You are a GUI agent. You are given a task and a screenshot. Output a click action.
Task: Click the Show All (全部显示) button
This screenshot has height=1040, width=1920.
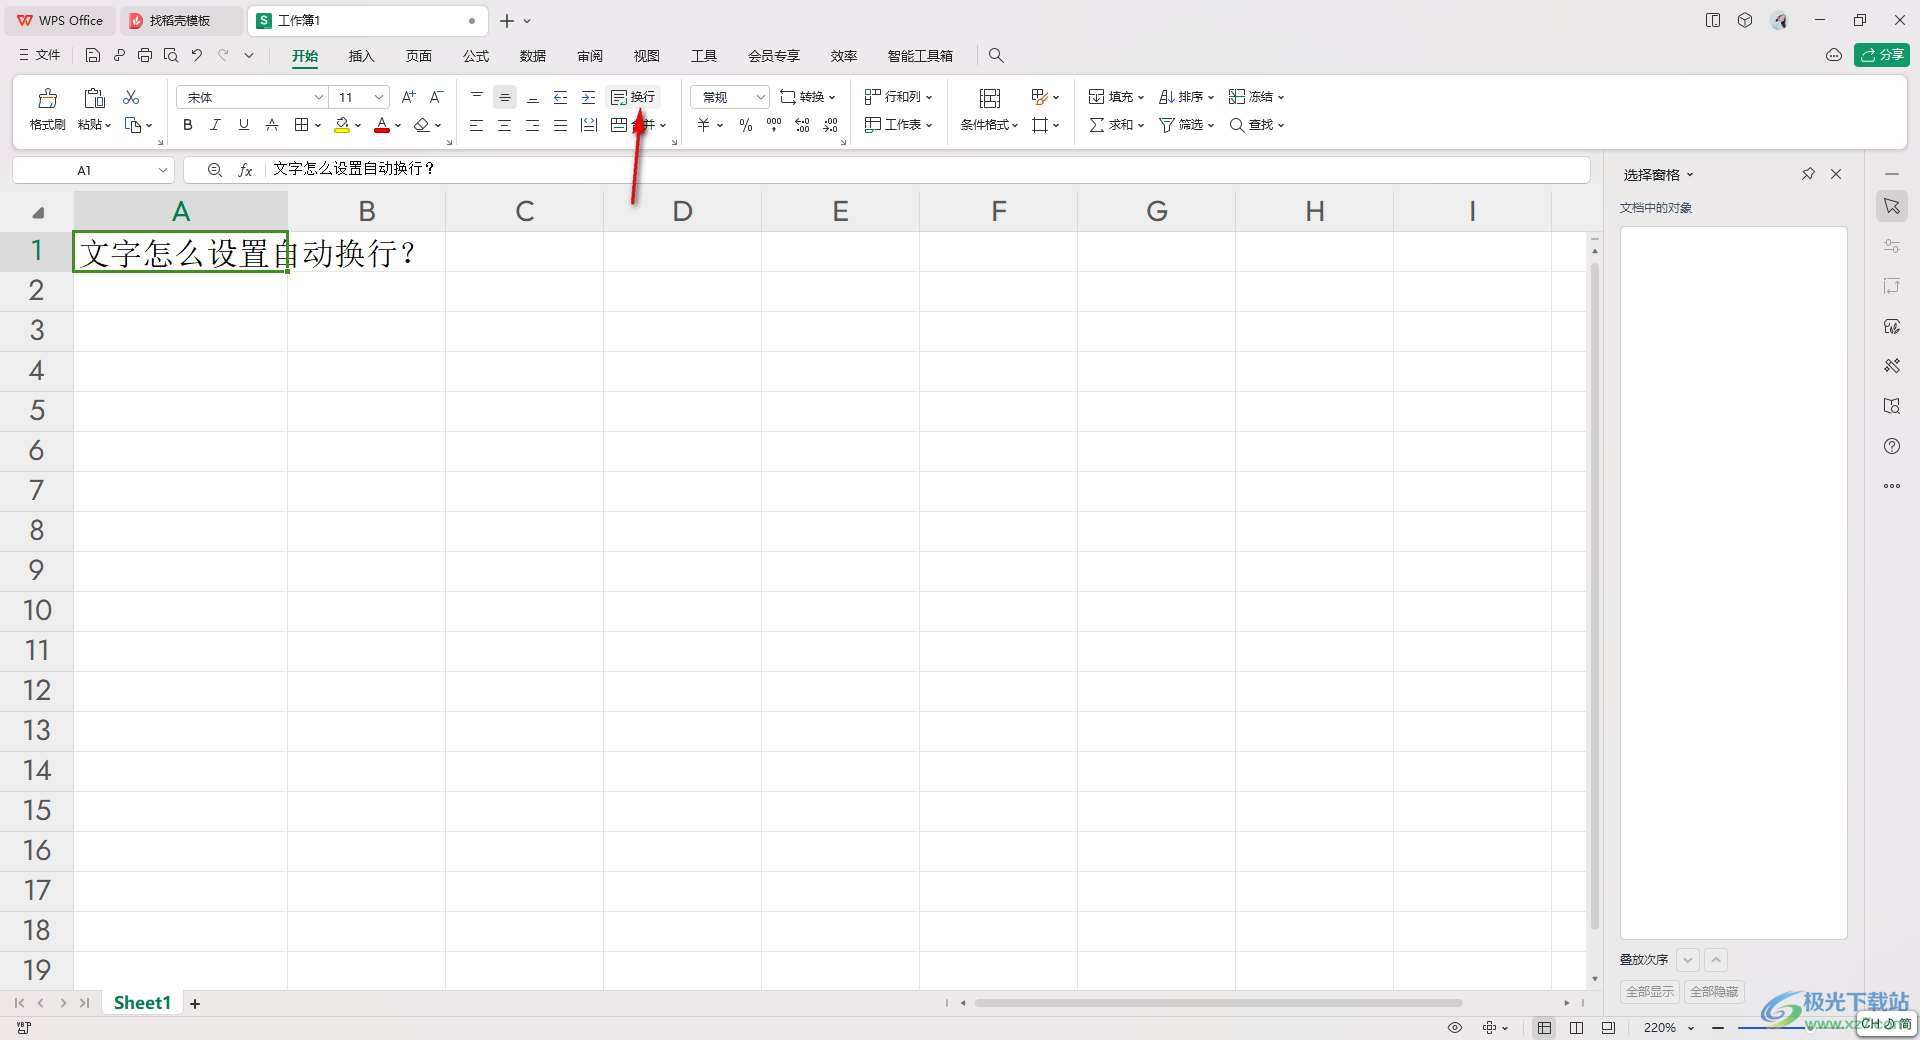click(1650, 992)
